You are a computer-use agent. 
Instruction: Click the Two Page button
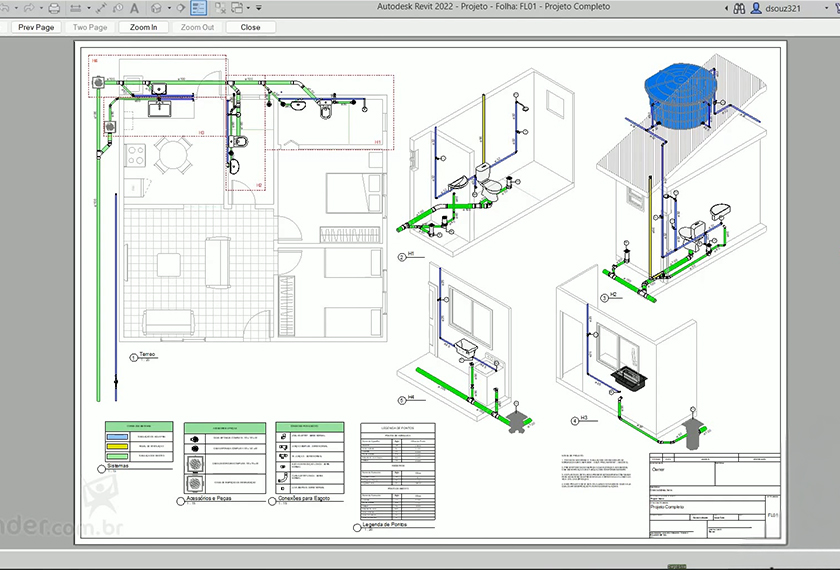coord(90,27)
